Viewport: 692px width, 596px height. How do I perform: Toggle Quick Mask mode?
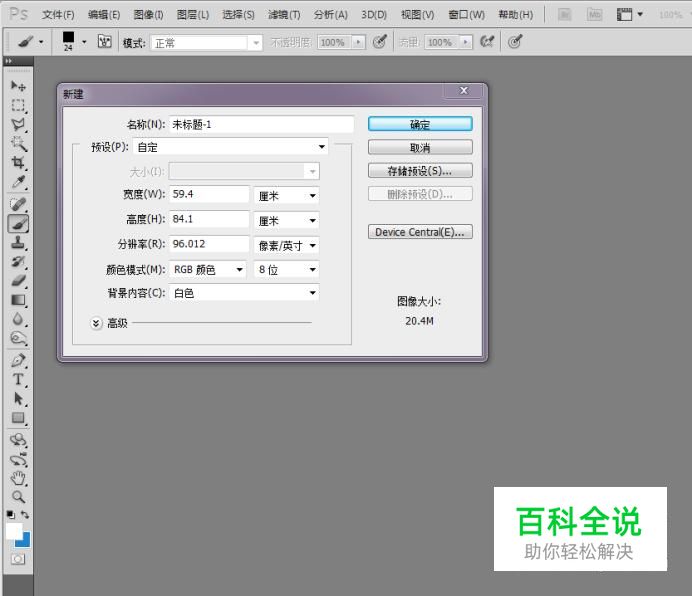pos(18,559)
